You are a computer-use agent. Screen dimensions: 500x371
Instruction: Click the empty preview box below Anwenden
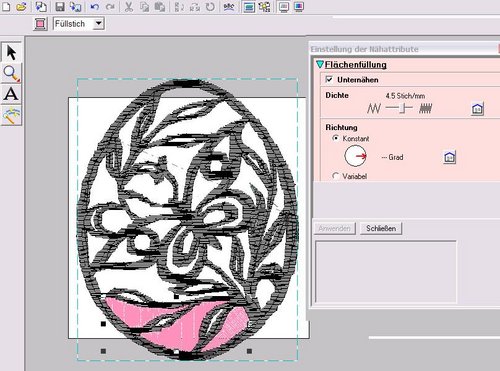[x=386, y=272]
